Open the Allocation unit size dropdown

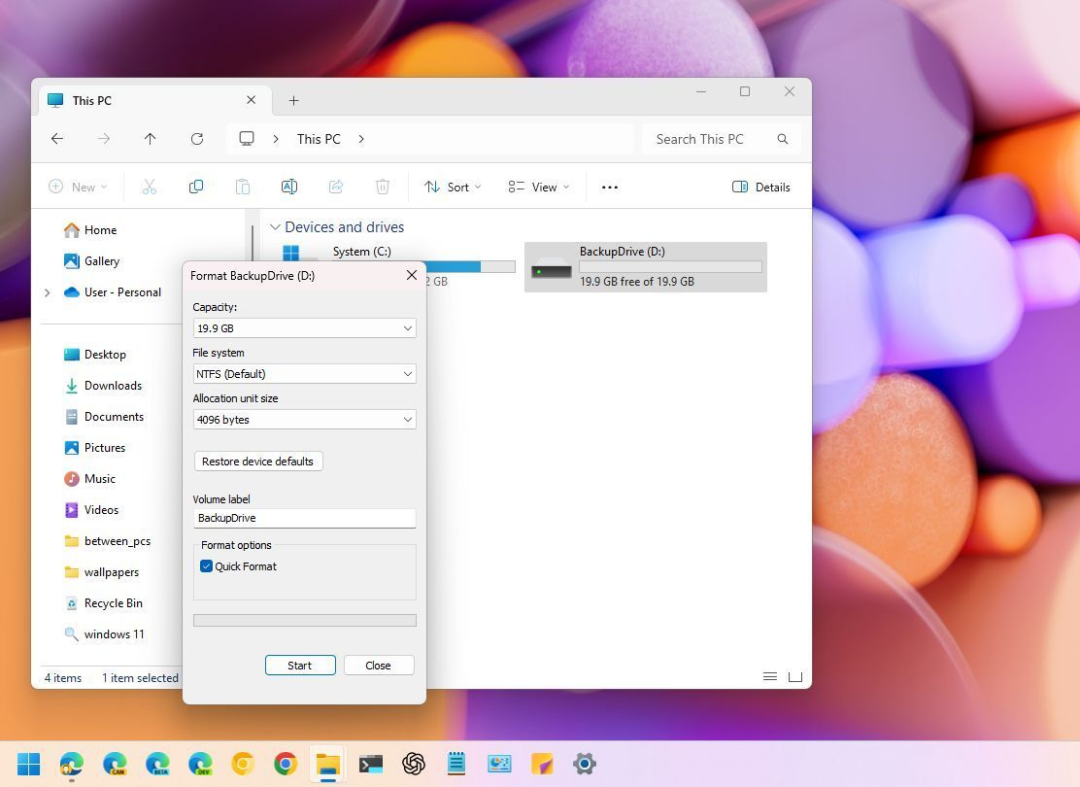pyautogui.click(x=304, y=419)
